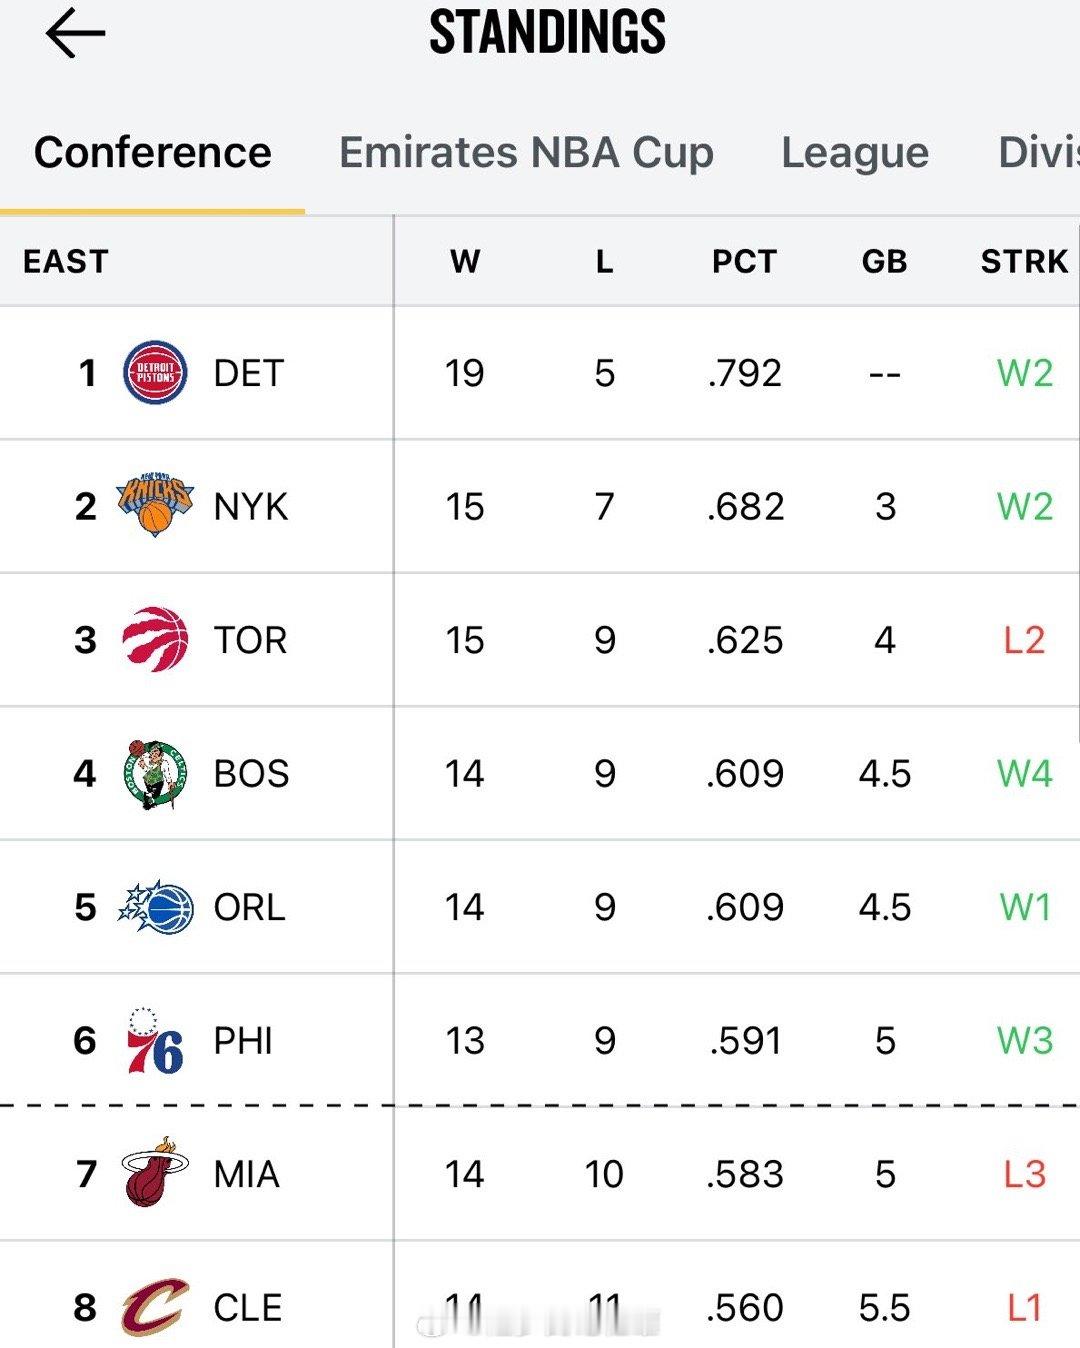This screenshot has width=1080, height=1348.
Task: Tap the CLE team name
Action: pyautogui.click(x=248, y=1307)
